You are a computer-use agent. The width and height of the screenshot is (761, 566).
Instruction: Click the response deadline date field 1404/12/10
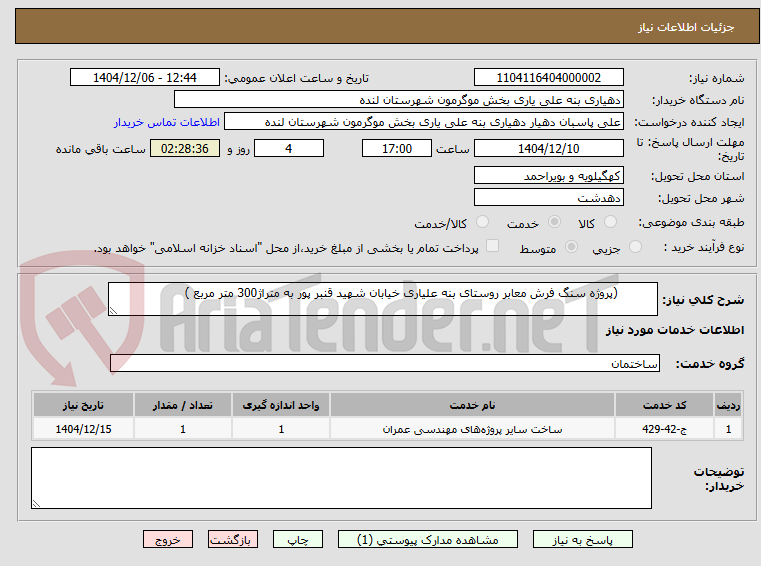pyautogui.click(x=548, y=148)
